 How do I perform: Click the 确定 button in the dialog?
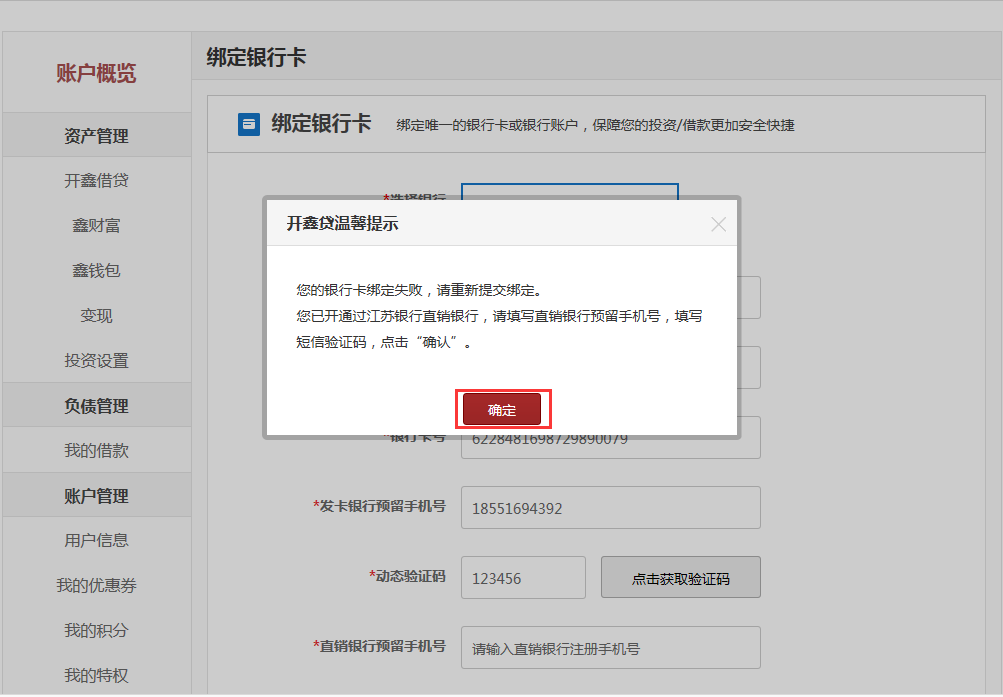502,409
